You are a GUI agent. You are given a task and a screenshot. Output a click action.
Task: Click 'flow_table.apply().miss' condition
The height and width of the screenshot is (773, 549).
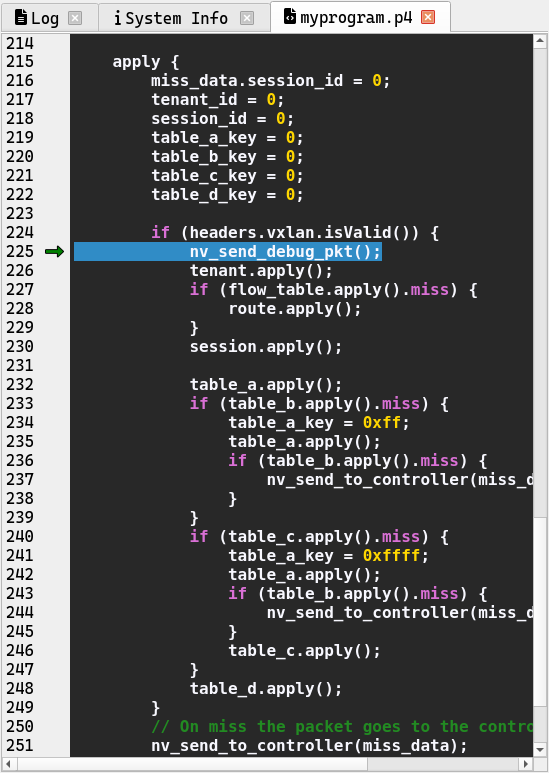[x=339, y=289]
